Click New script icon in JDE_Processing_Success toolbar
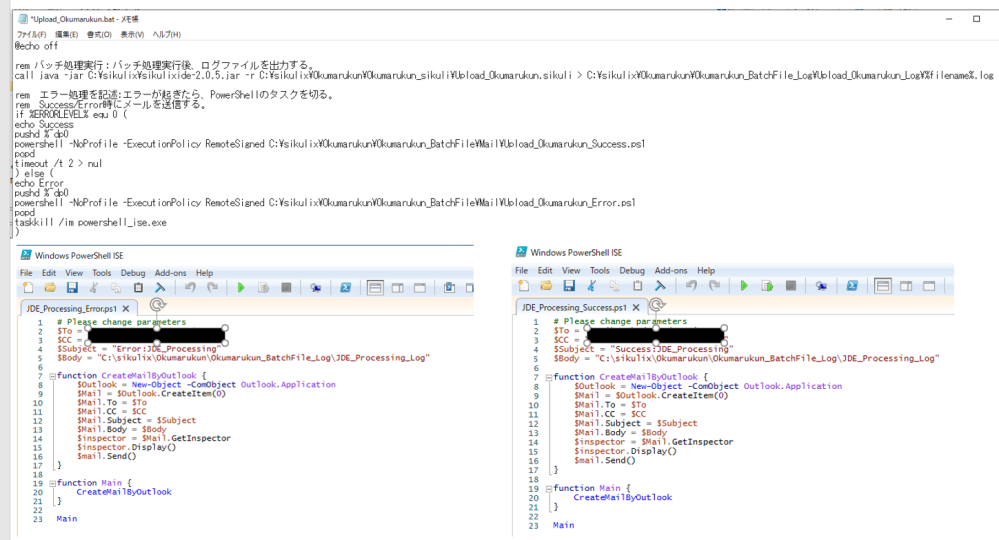Screen dimensions: 999x540 [x=523, y=286]
